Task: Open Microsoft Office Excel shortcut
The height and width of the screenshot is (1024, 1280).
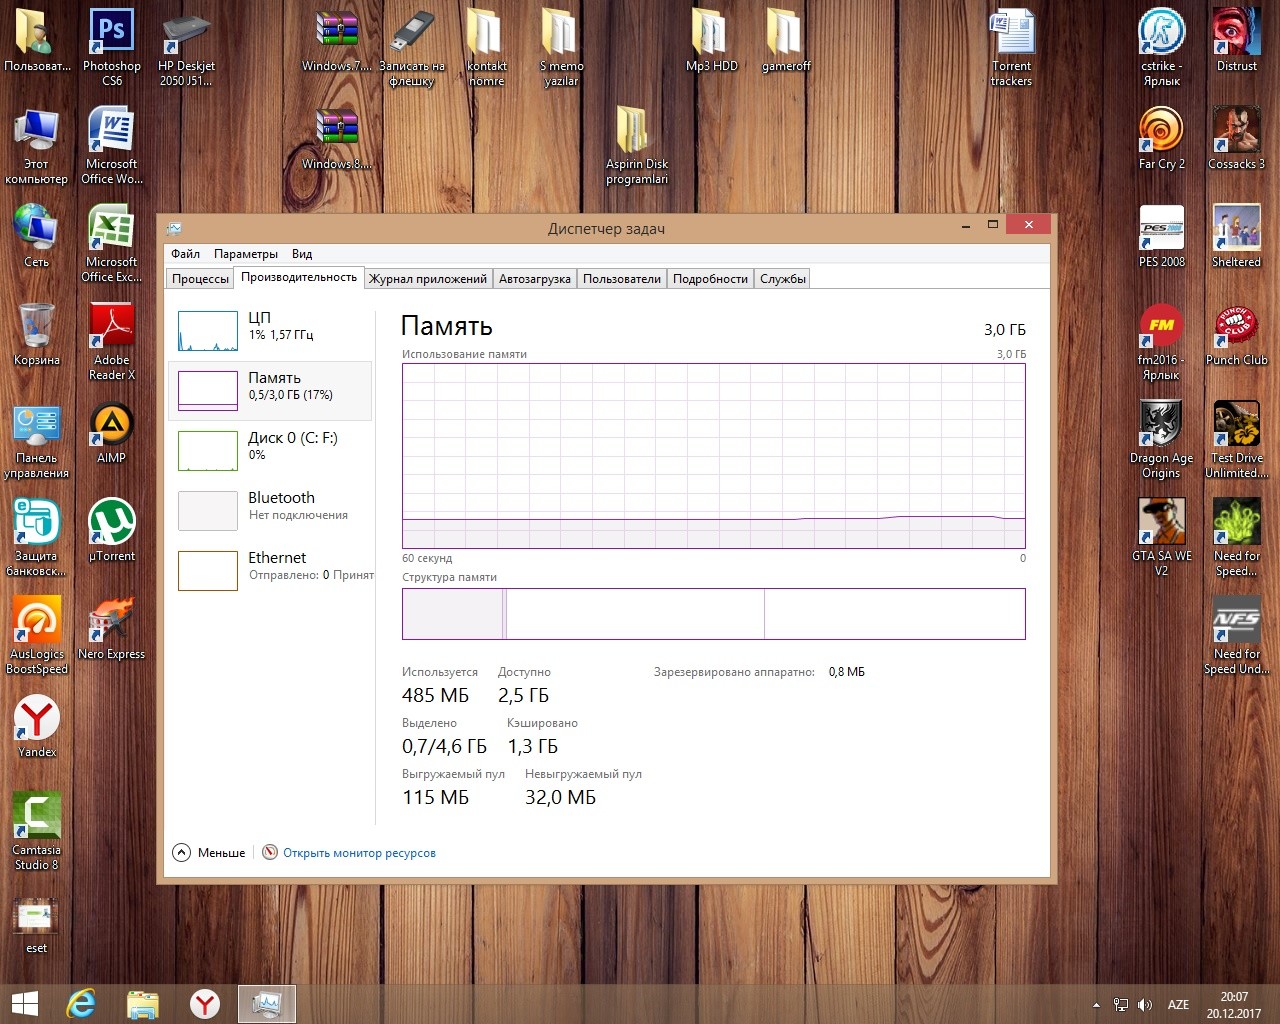Action: coord(111,244)
